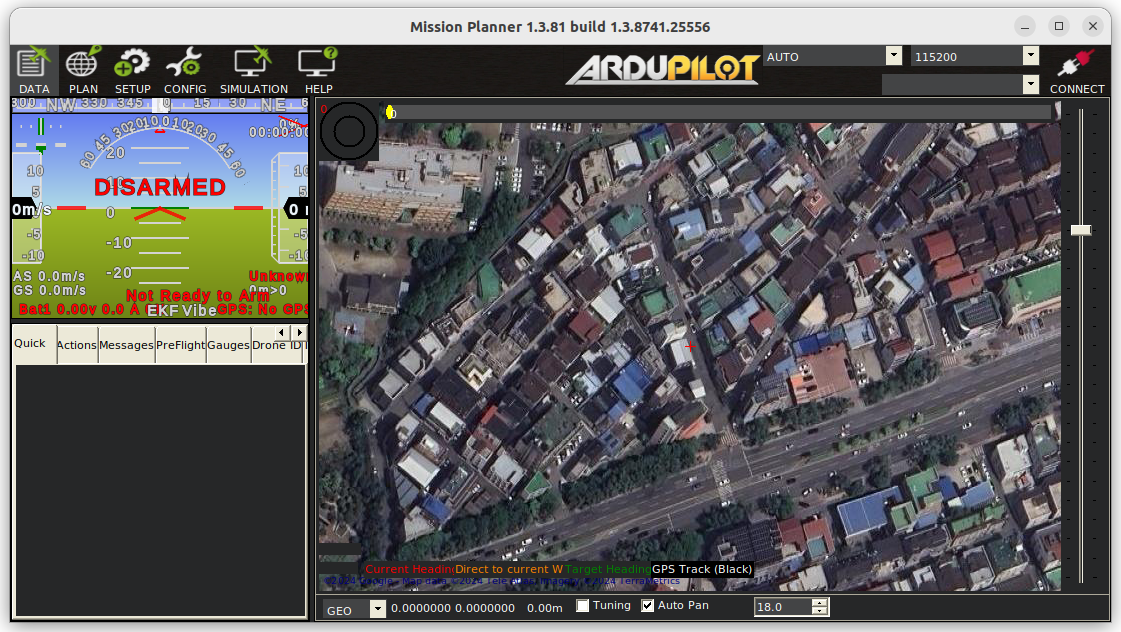The width and height of the screenshot is (1121, 632).
Task: Click the DISARMED status on HUD
Action: coord(160,187)
